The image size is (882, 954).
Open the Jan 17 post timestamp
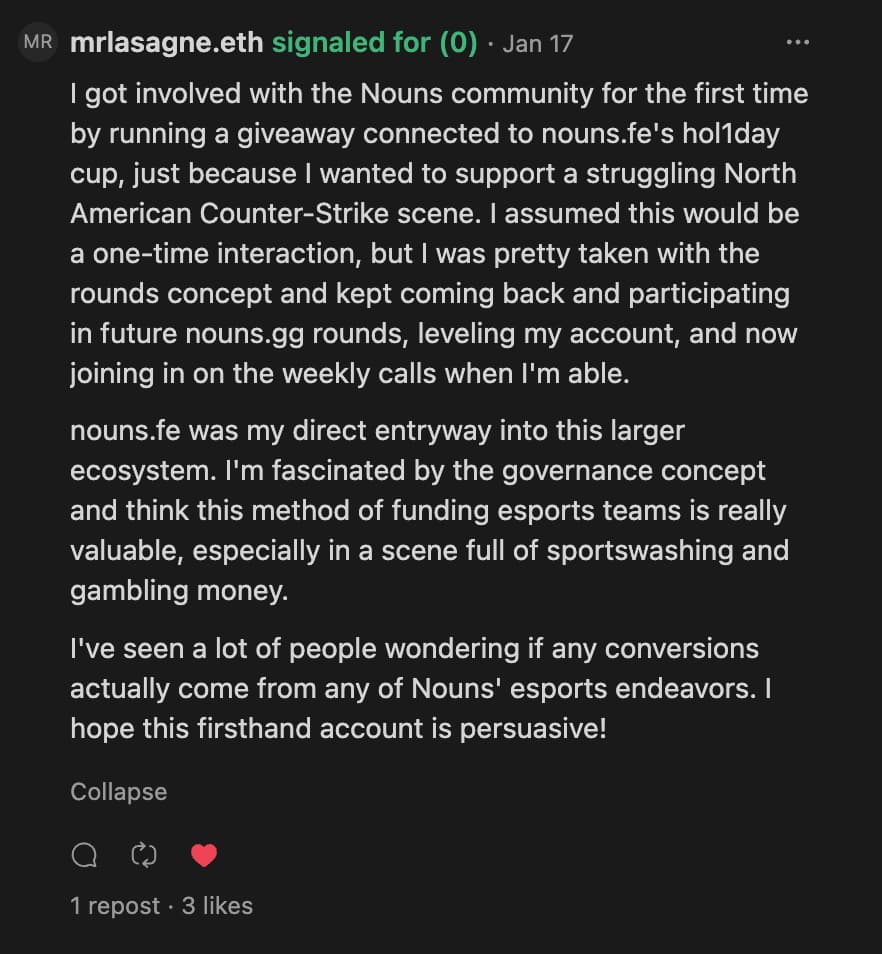(x=537, y=44)
